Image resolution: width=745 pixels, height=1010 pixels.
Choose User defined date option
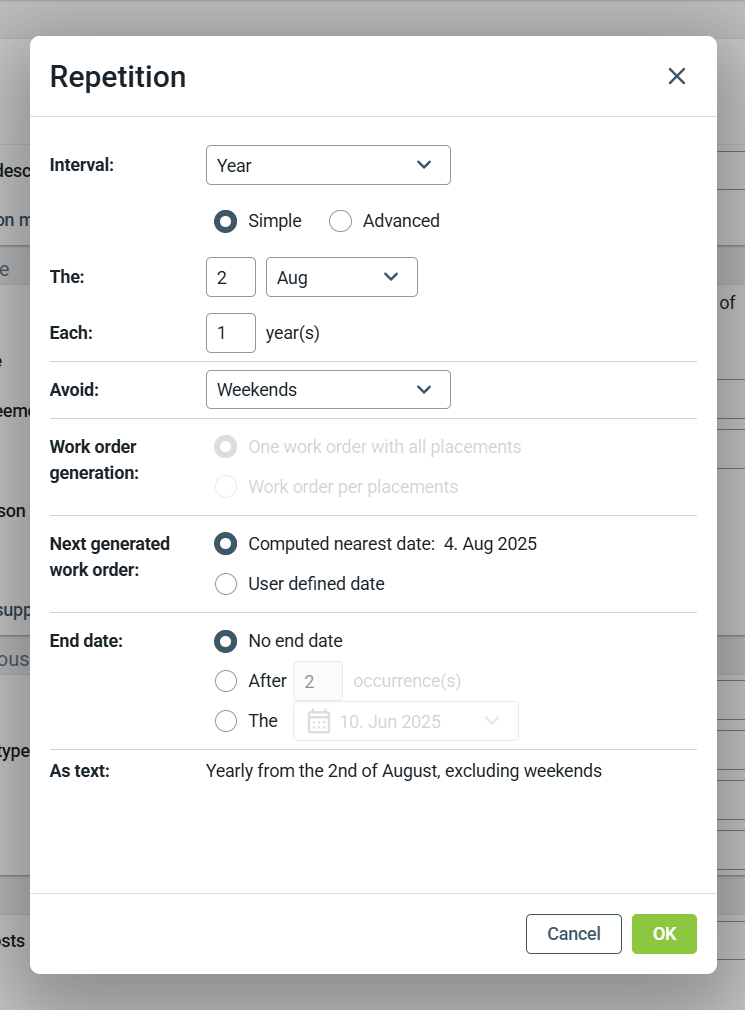click(x=226, y=584)
